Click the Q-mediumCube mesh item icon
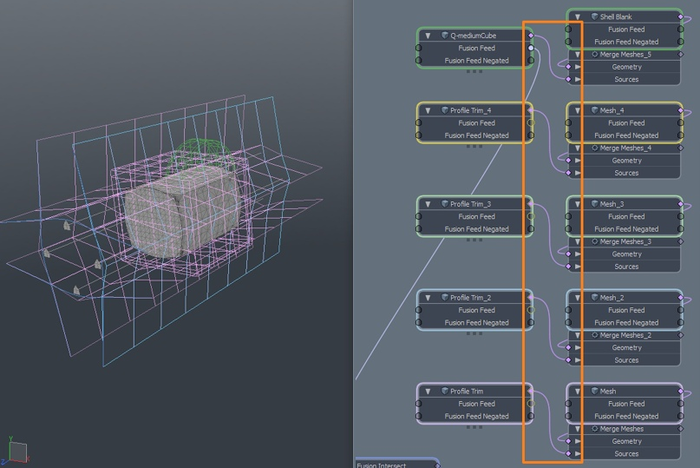Screen dimensions: 700x468 (444, 35)
